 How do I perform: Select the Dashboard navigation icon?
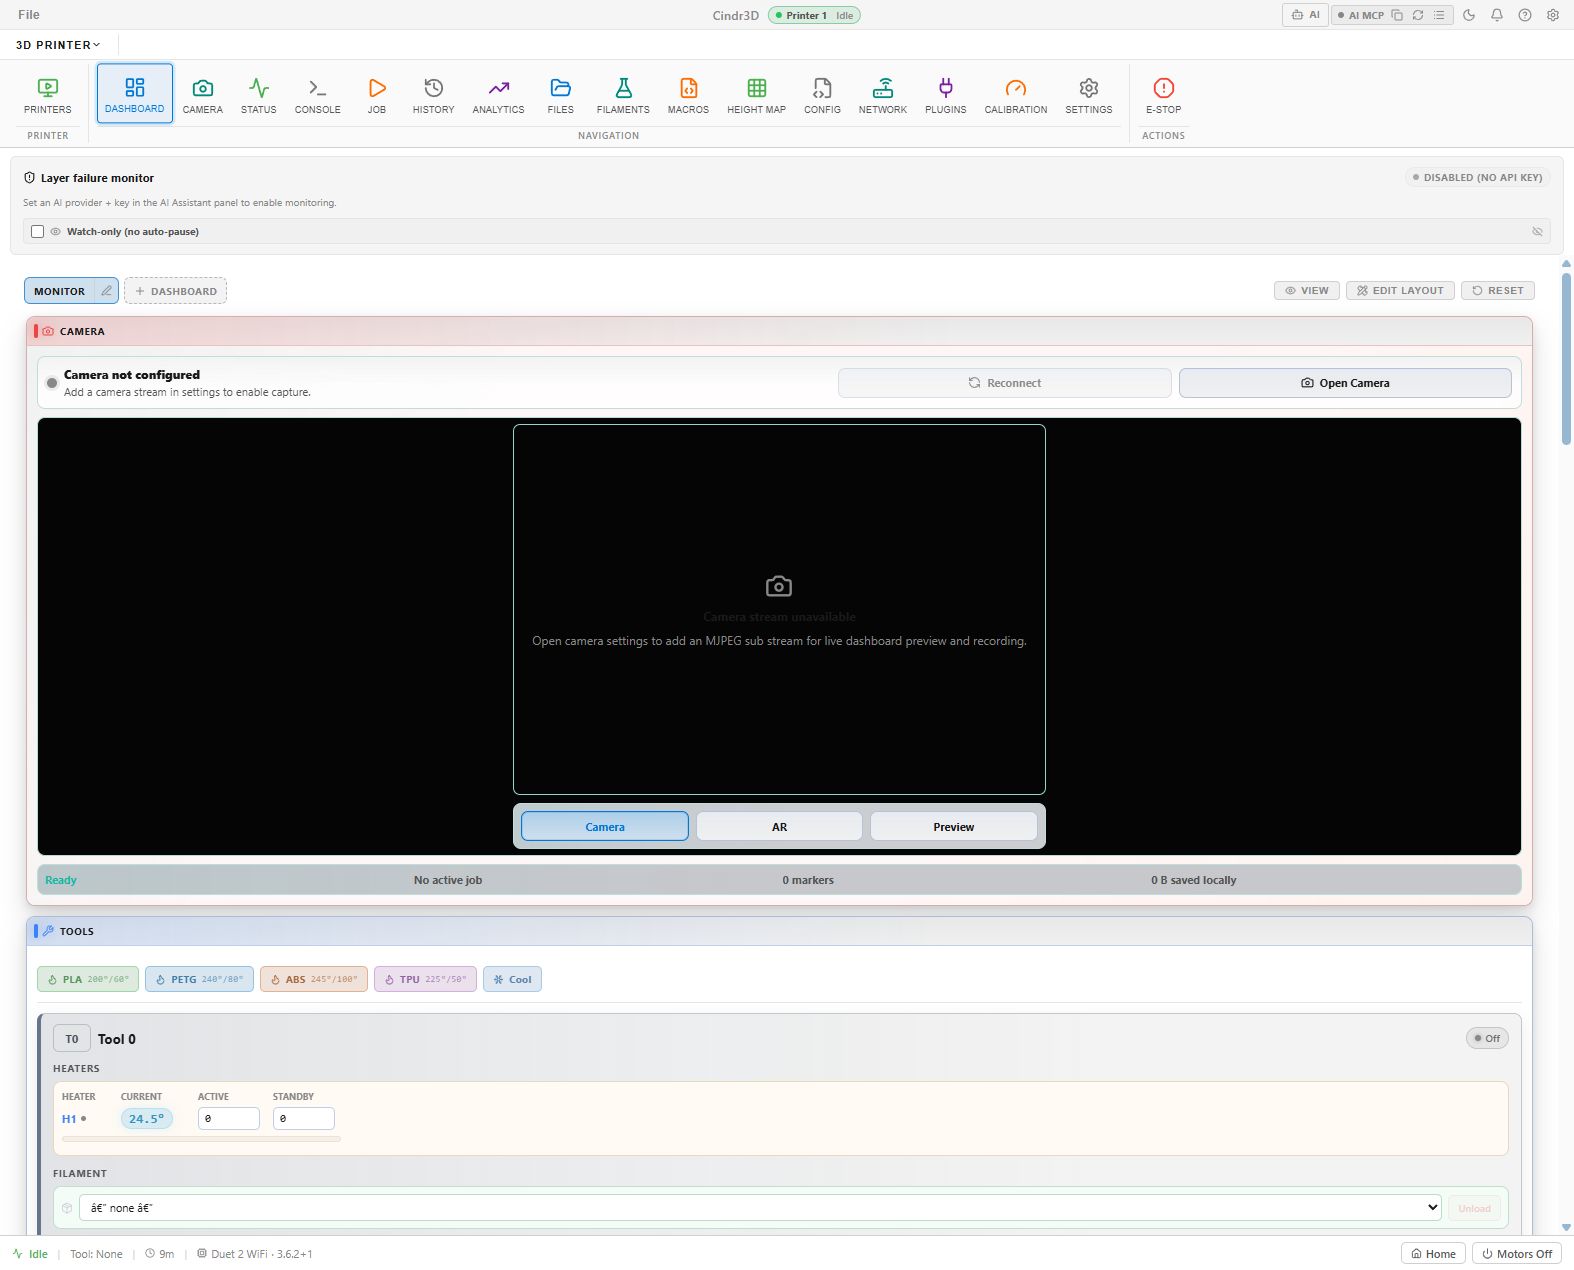(x=135, y=94)
